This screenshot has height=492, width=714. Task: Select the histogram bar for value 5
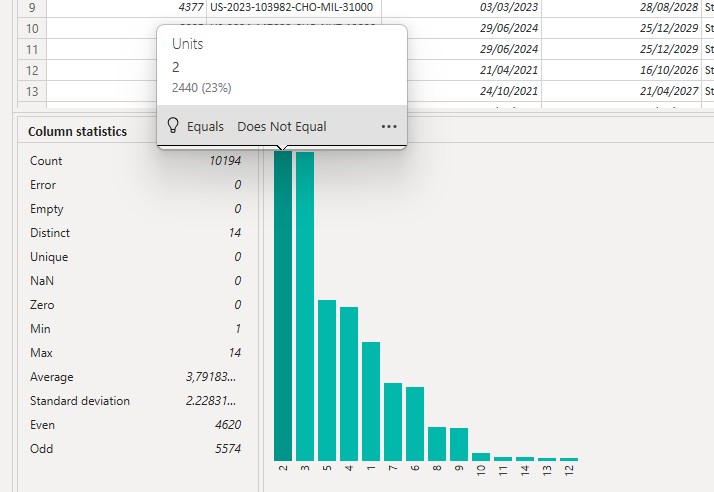click(327, 380)
